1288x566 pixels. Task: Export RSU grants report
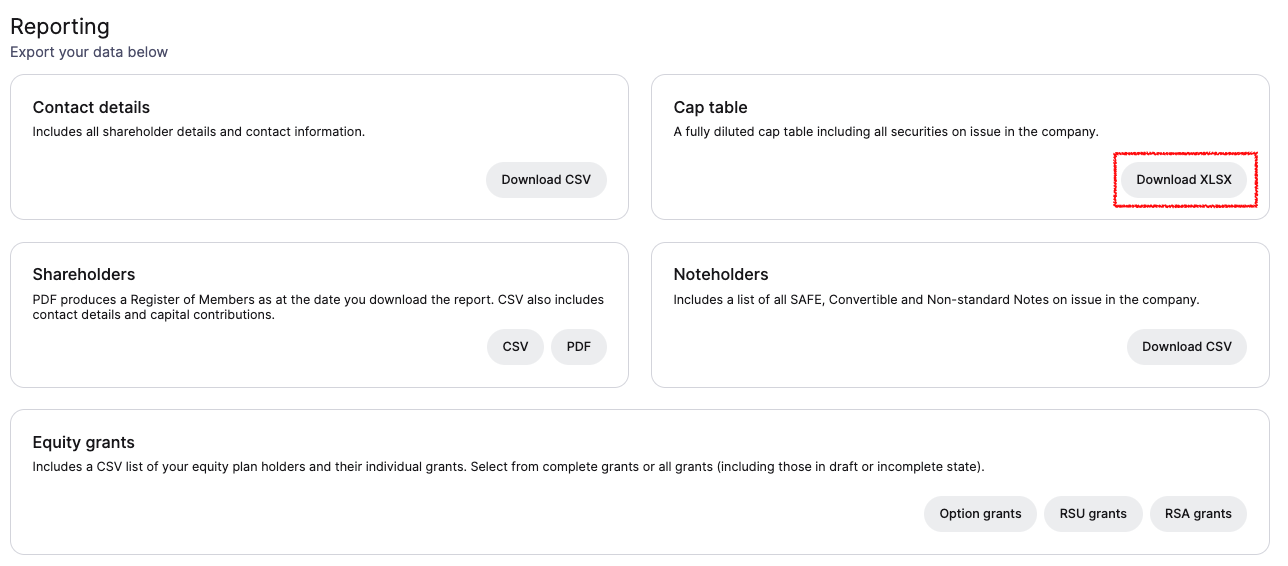pos(1093,514)
